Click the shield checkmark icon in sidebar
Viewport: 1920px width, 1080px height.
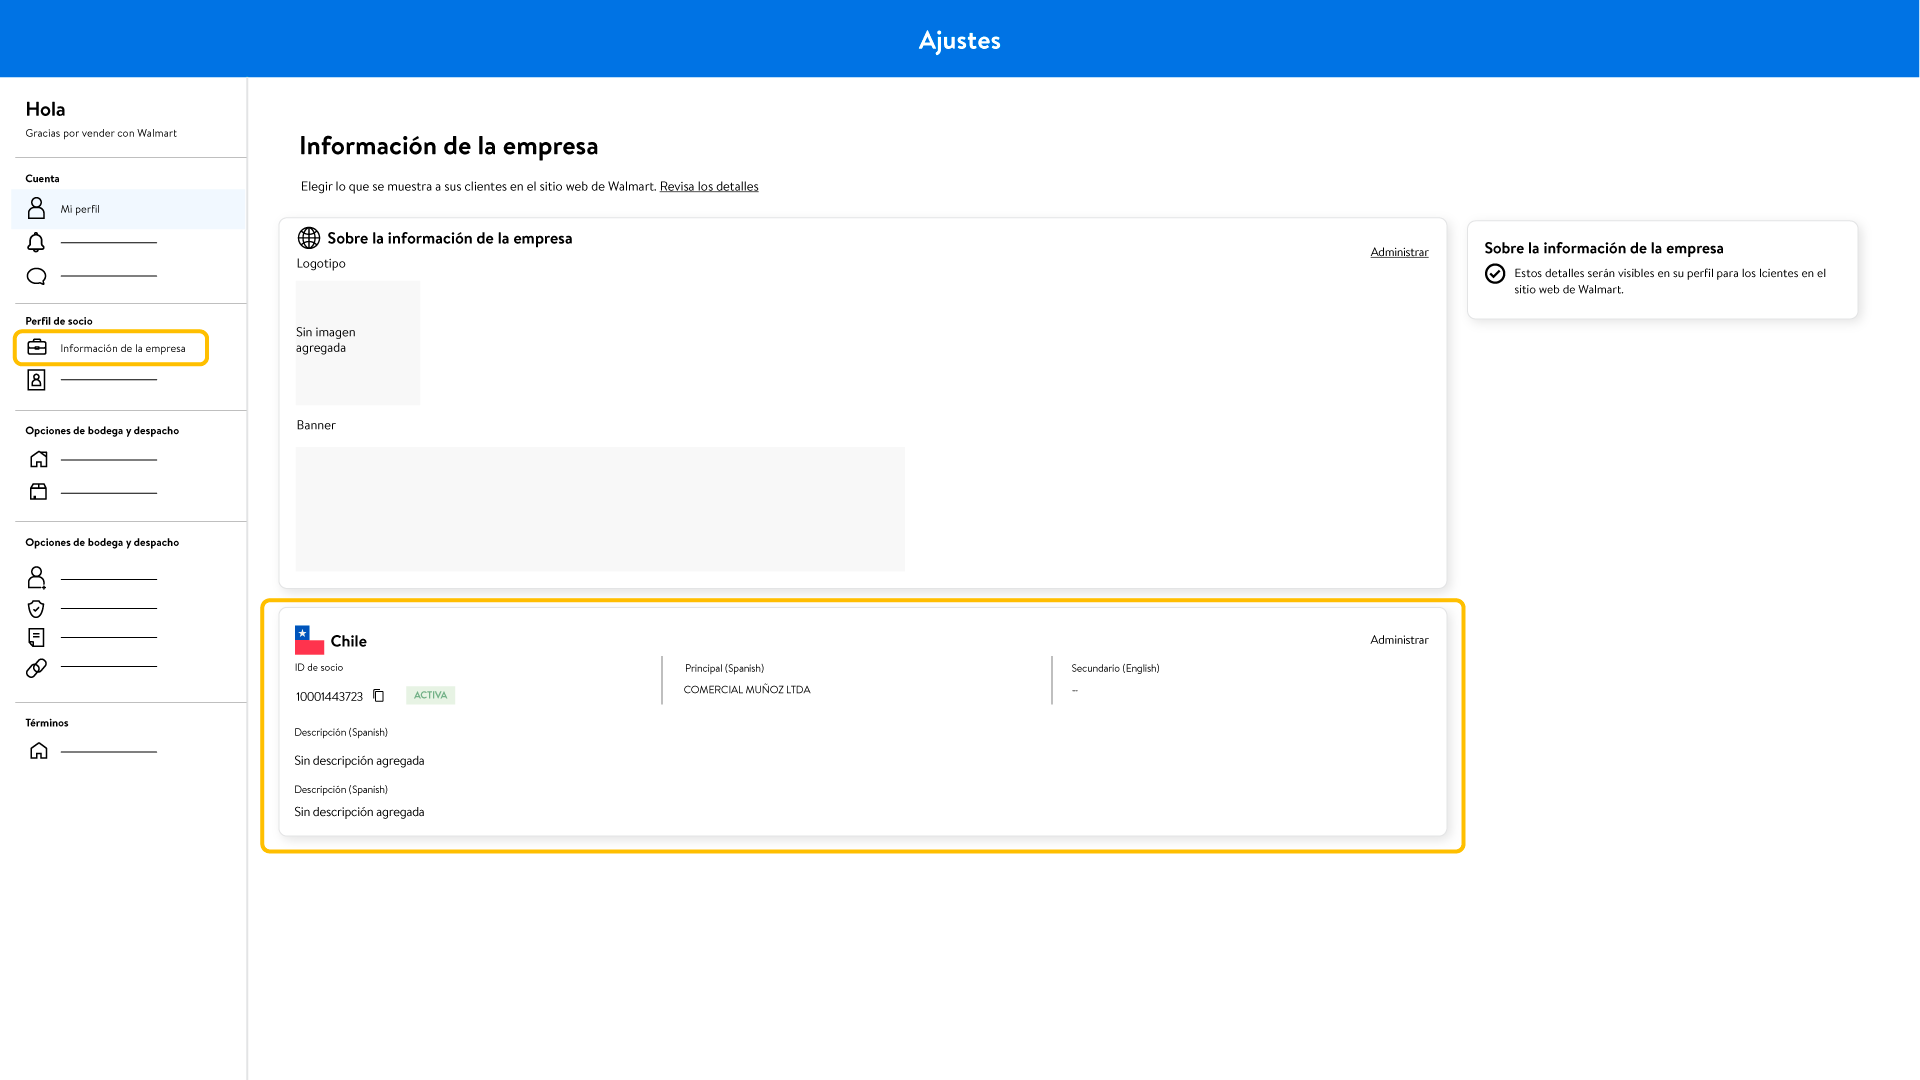coord(36,608)
